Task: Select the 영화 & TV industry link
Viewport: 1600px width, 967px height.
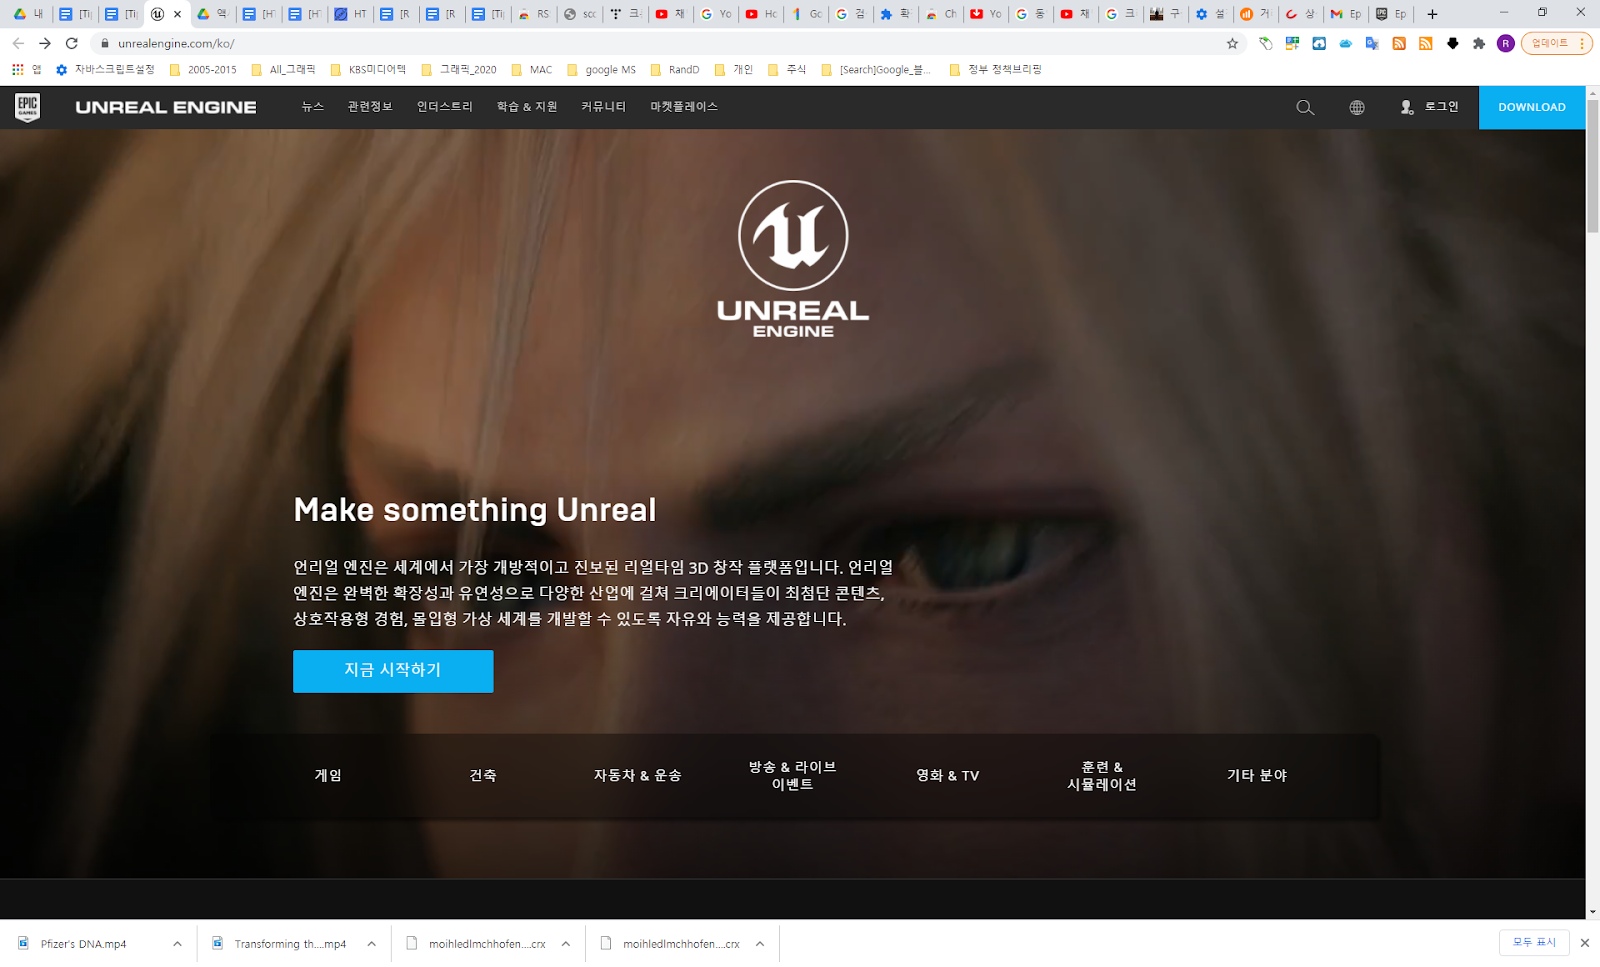Action: [x=948, y=775]
